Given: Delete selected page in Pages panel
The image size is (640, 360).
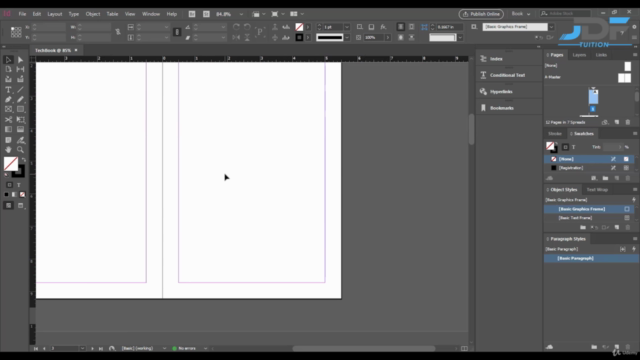Looking at the screenshot, I should click(x=628, y=122).
